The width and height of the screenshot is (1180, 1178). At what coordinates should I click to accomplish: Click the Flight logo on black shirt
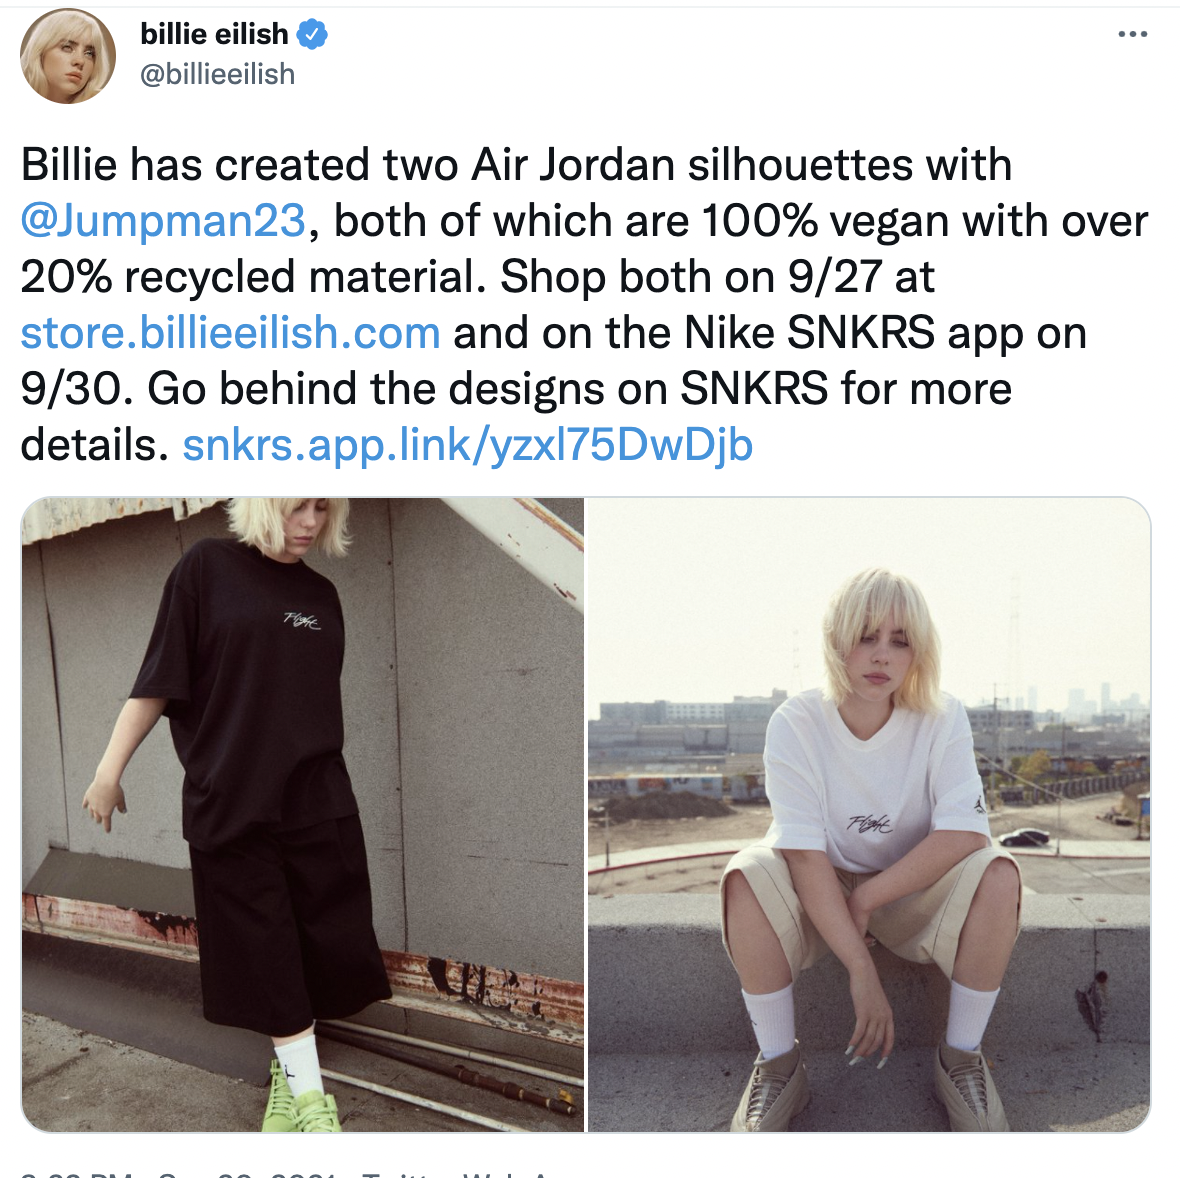(x=302, y=621)
